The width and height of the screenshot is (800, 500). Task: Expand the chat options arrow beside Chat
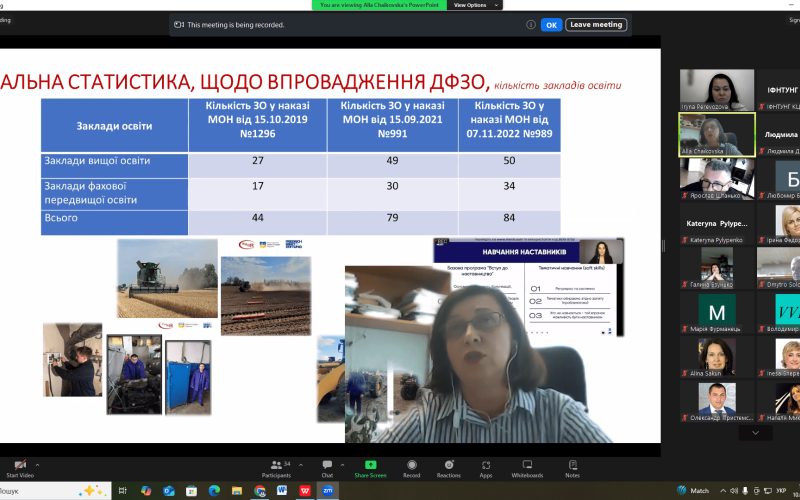[342, 465]
